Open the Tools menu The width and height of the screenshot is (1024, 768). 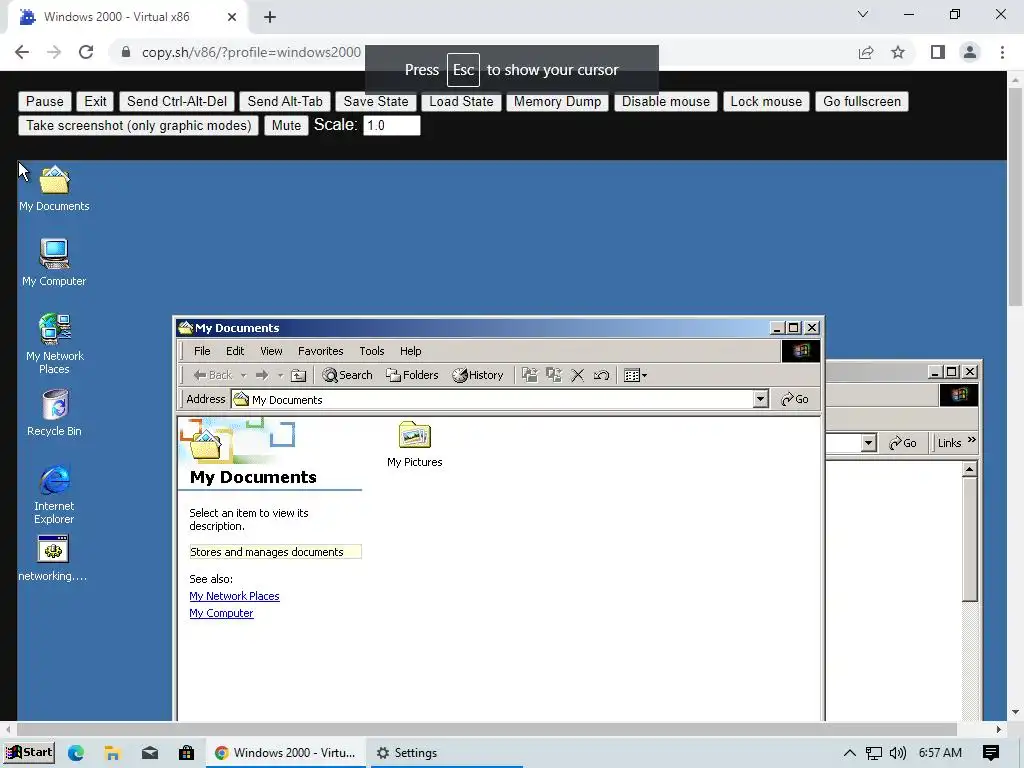372,351
